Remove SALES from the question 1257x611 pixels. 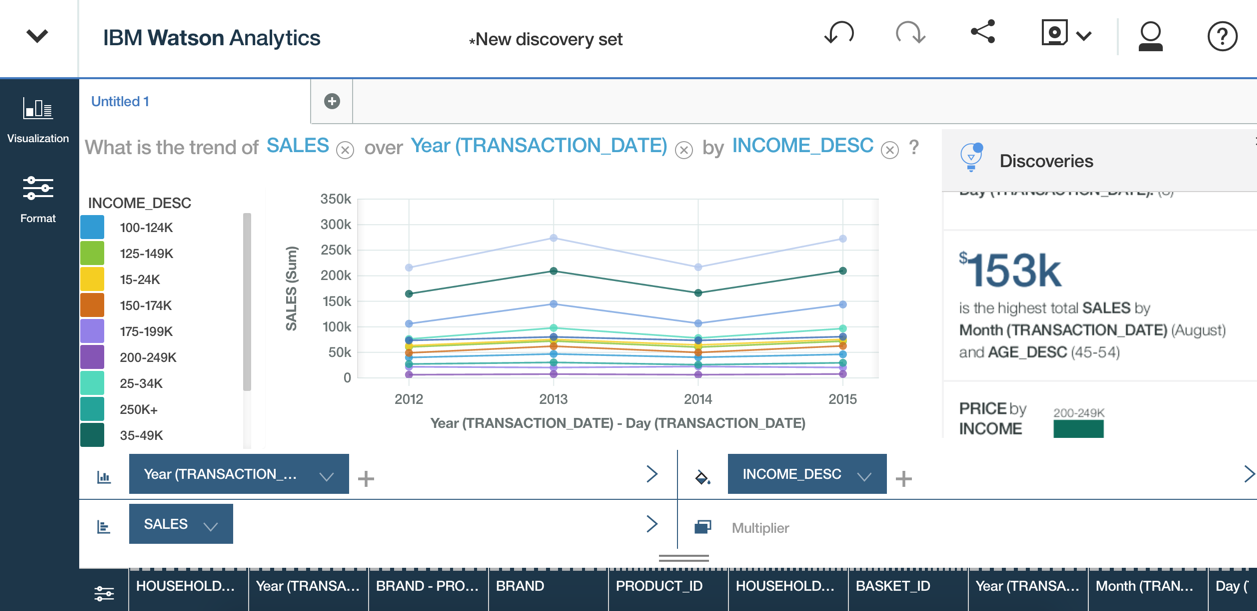coord(345,150)
